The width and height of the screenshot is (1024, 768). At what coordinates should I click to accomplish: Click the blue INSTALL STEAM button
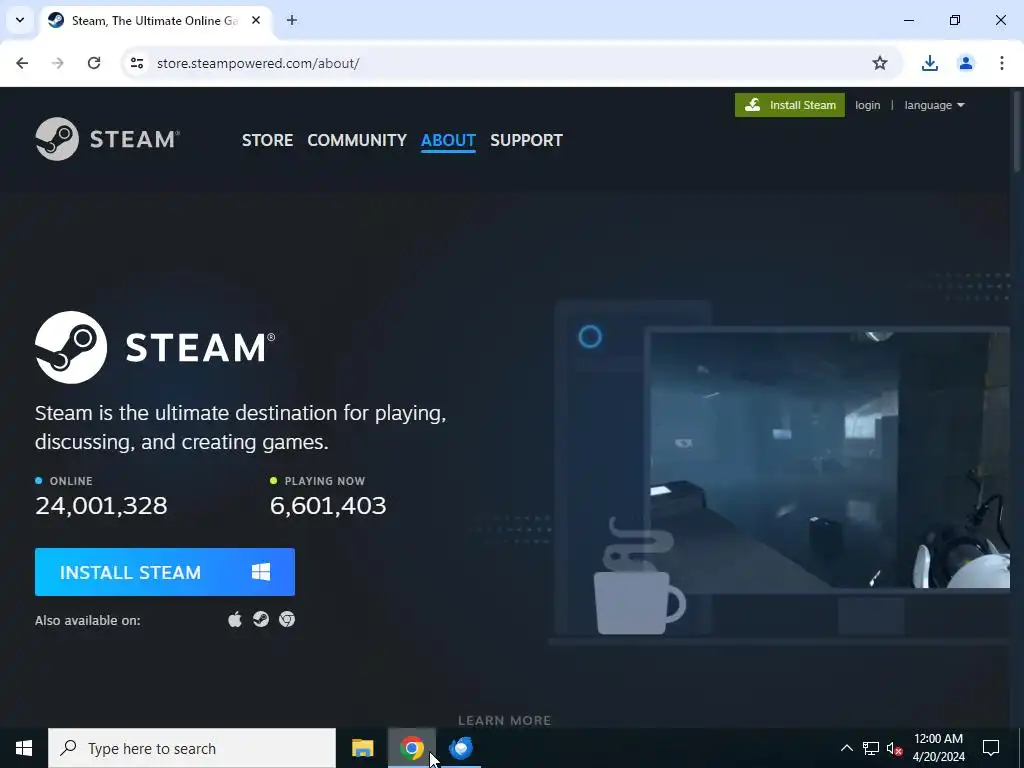coord(165,572)
